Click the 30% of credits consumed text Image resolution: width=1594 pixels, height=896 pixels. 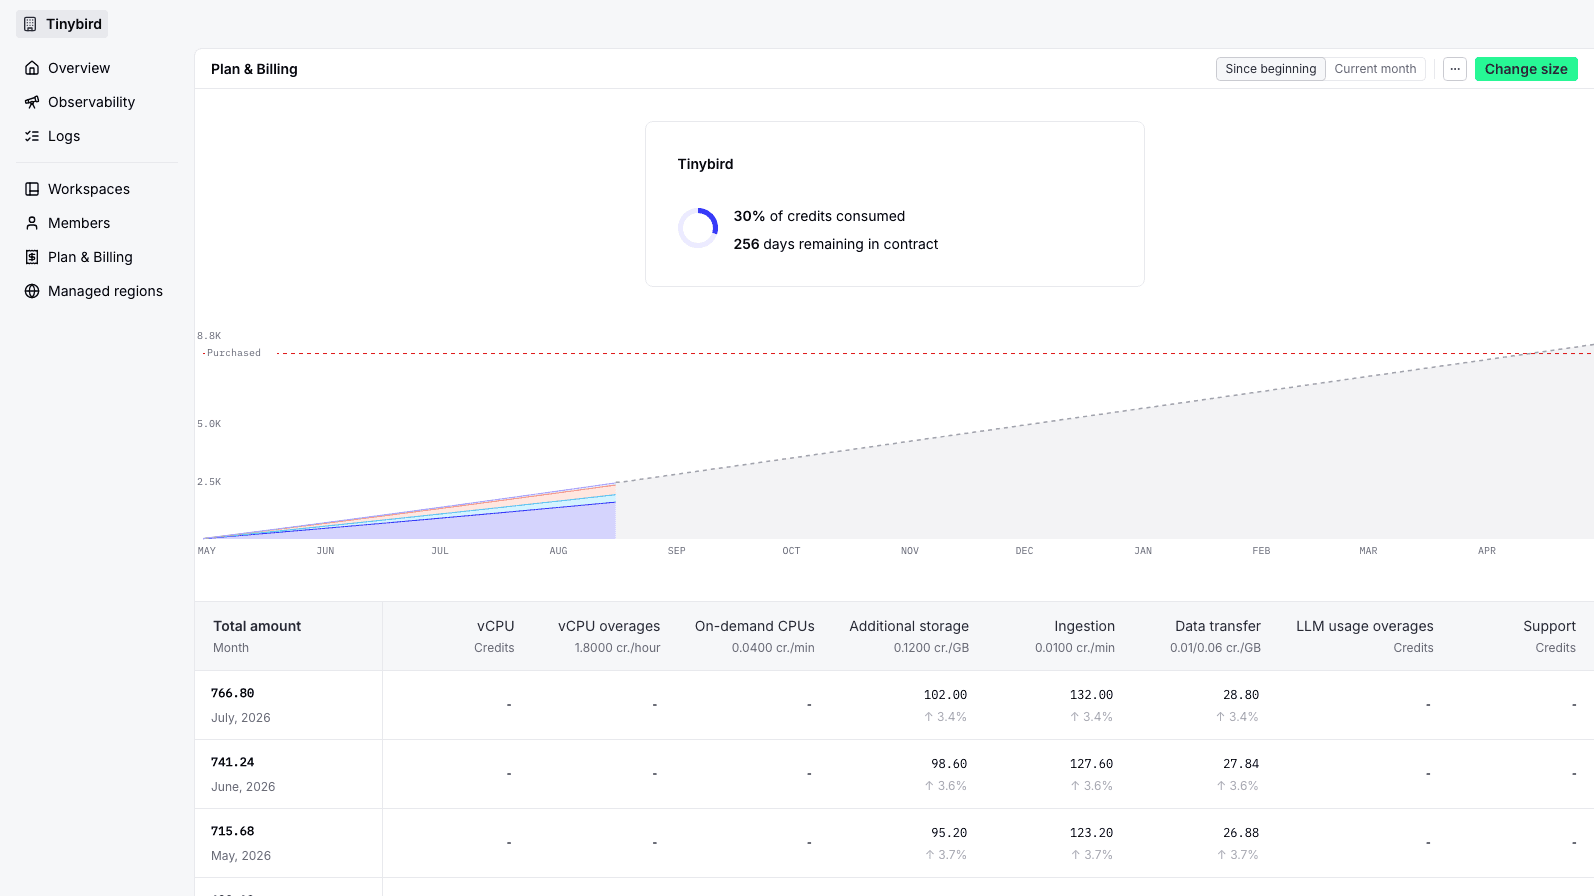[819, 216]
